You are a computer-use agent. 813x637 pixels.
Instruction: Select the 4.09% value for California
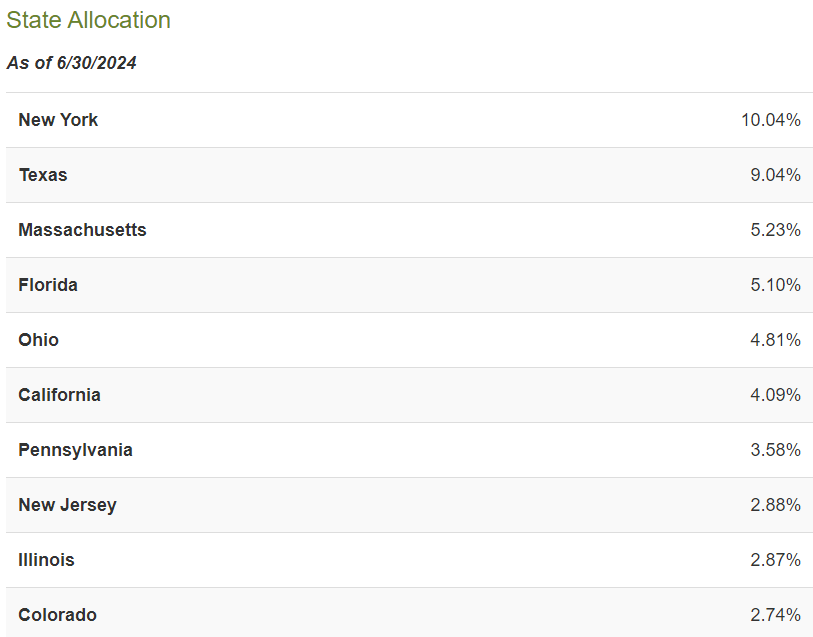pyautogui.click(x=775, y=395)
